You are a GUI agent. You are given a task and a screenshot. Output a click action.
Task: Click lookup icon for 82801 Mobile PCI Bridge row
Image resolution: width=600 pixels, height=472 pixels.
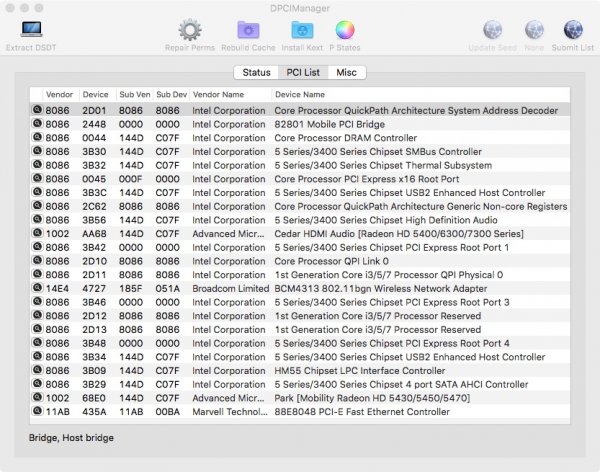point(37,124)
